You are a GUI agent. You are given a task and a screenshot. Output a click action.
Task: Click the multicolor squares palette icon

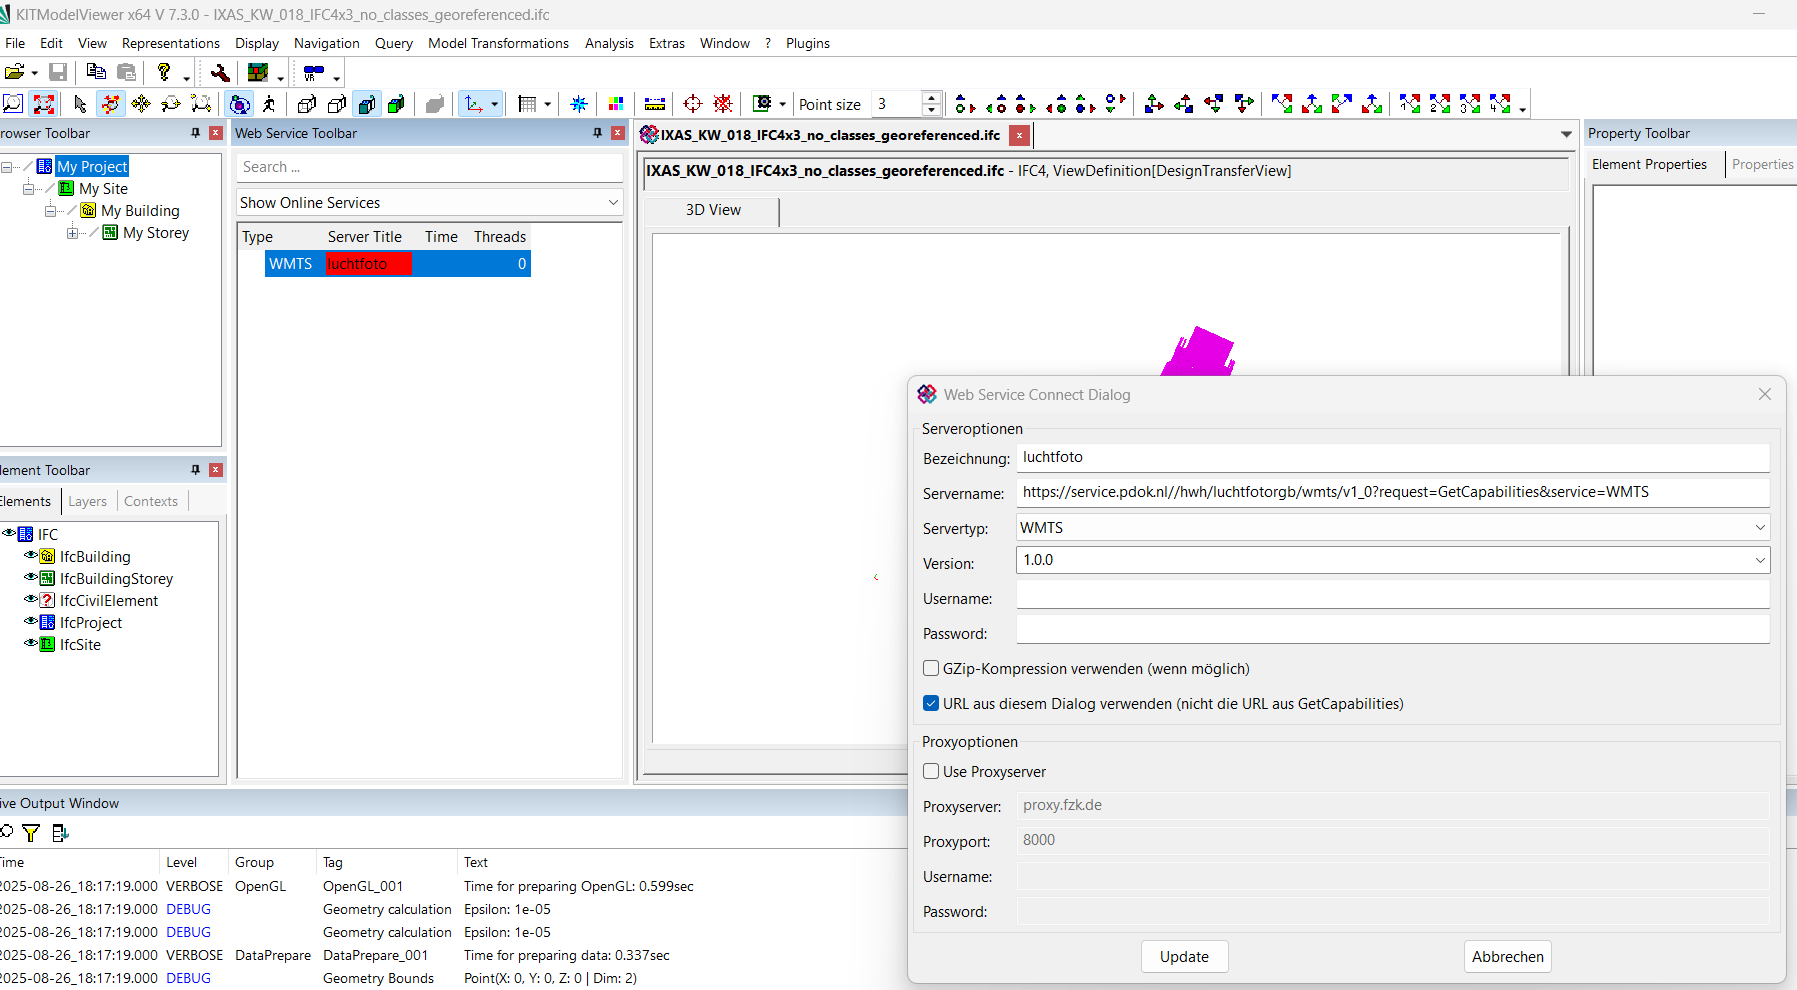point(616,104)
